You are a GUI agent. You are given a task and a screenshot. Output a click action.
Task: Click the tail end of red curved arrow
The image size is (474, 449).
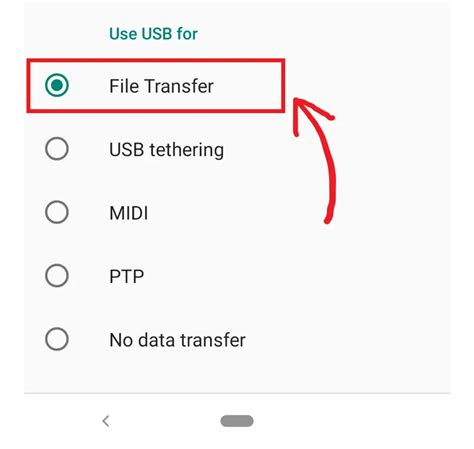(x=328, y=219)
